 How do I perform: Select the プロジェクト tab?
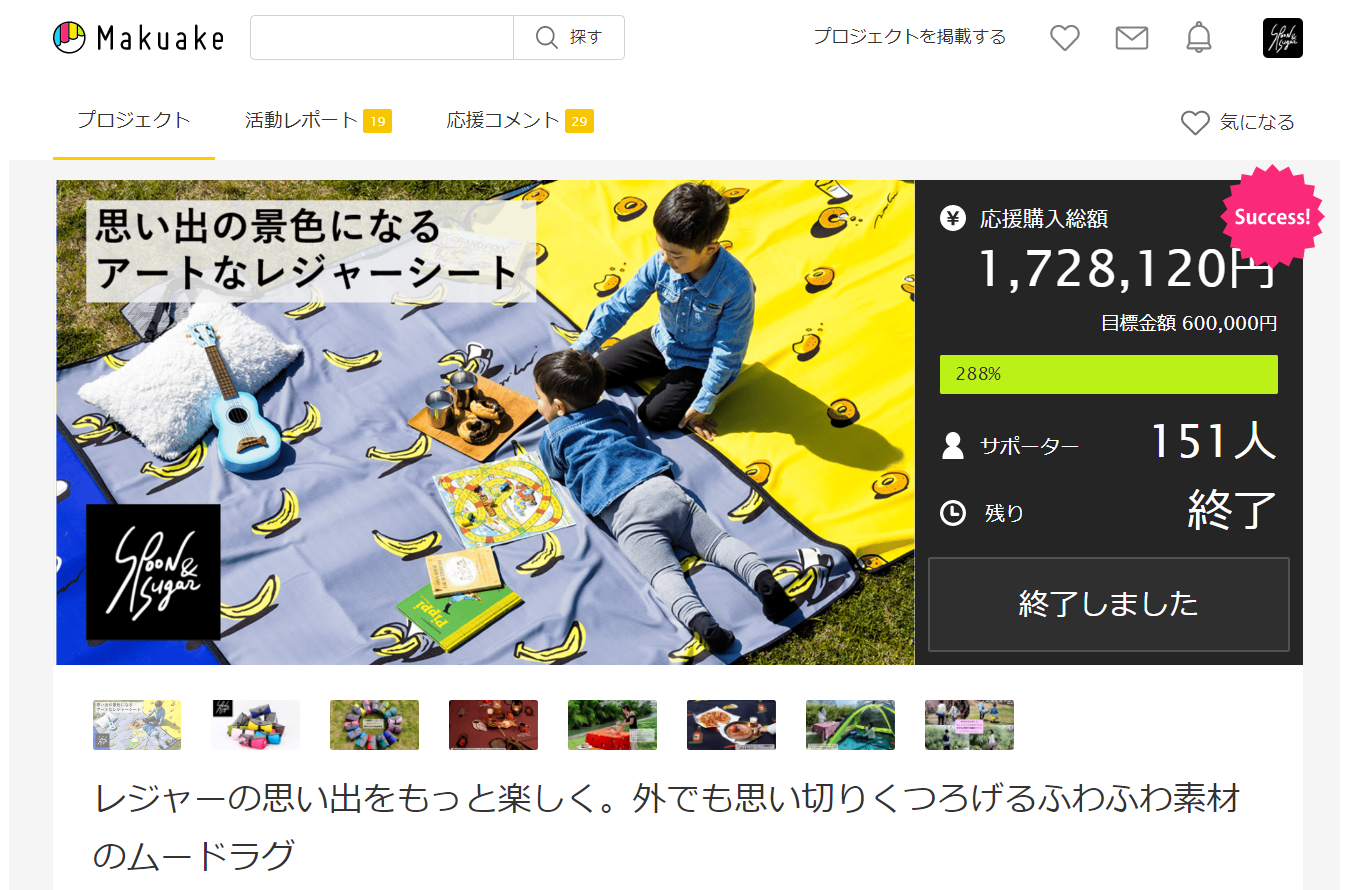(x=134, y=120)
